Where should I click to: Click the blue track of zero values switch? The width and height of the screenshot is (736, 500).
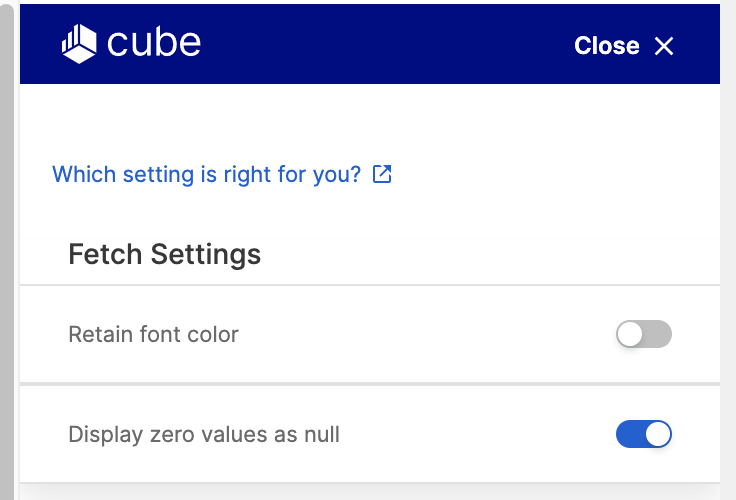click(x=630, y=434)
